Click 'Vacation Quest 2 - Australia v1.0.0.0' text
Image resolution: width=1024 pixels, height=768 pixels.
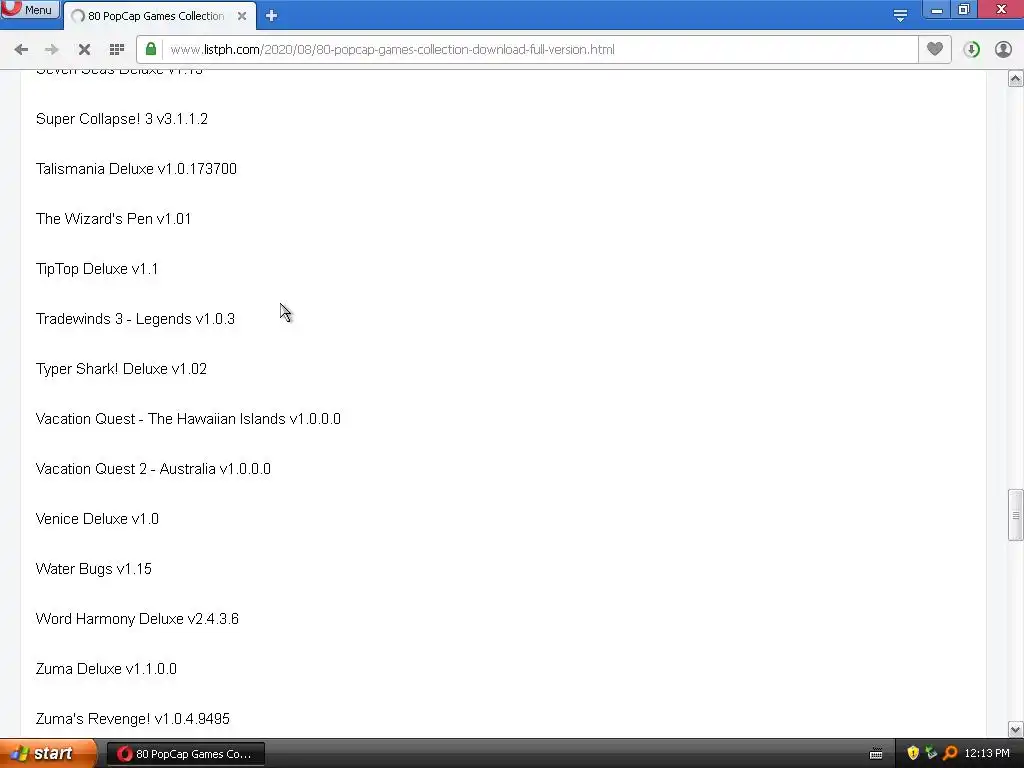coord(153,469)
